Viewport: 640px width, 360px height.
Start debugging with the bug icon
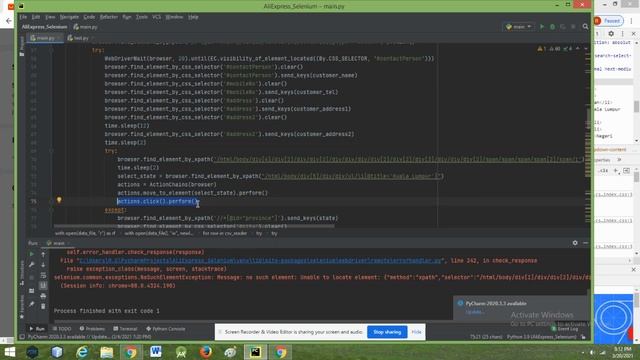point(552,27)
